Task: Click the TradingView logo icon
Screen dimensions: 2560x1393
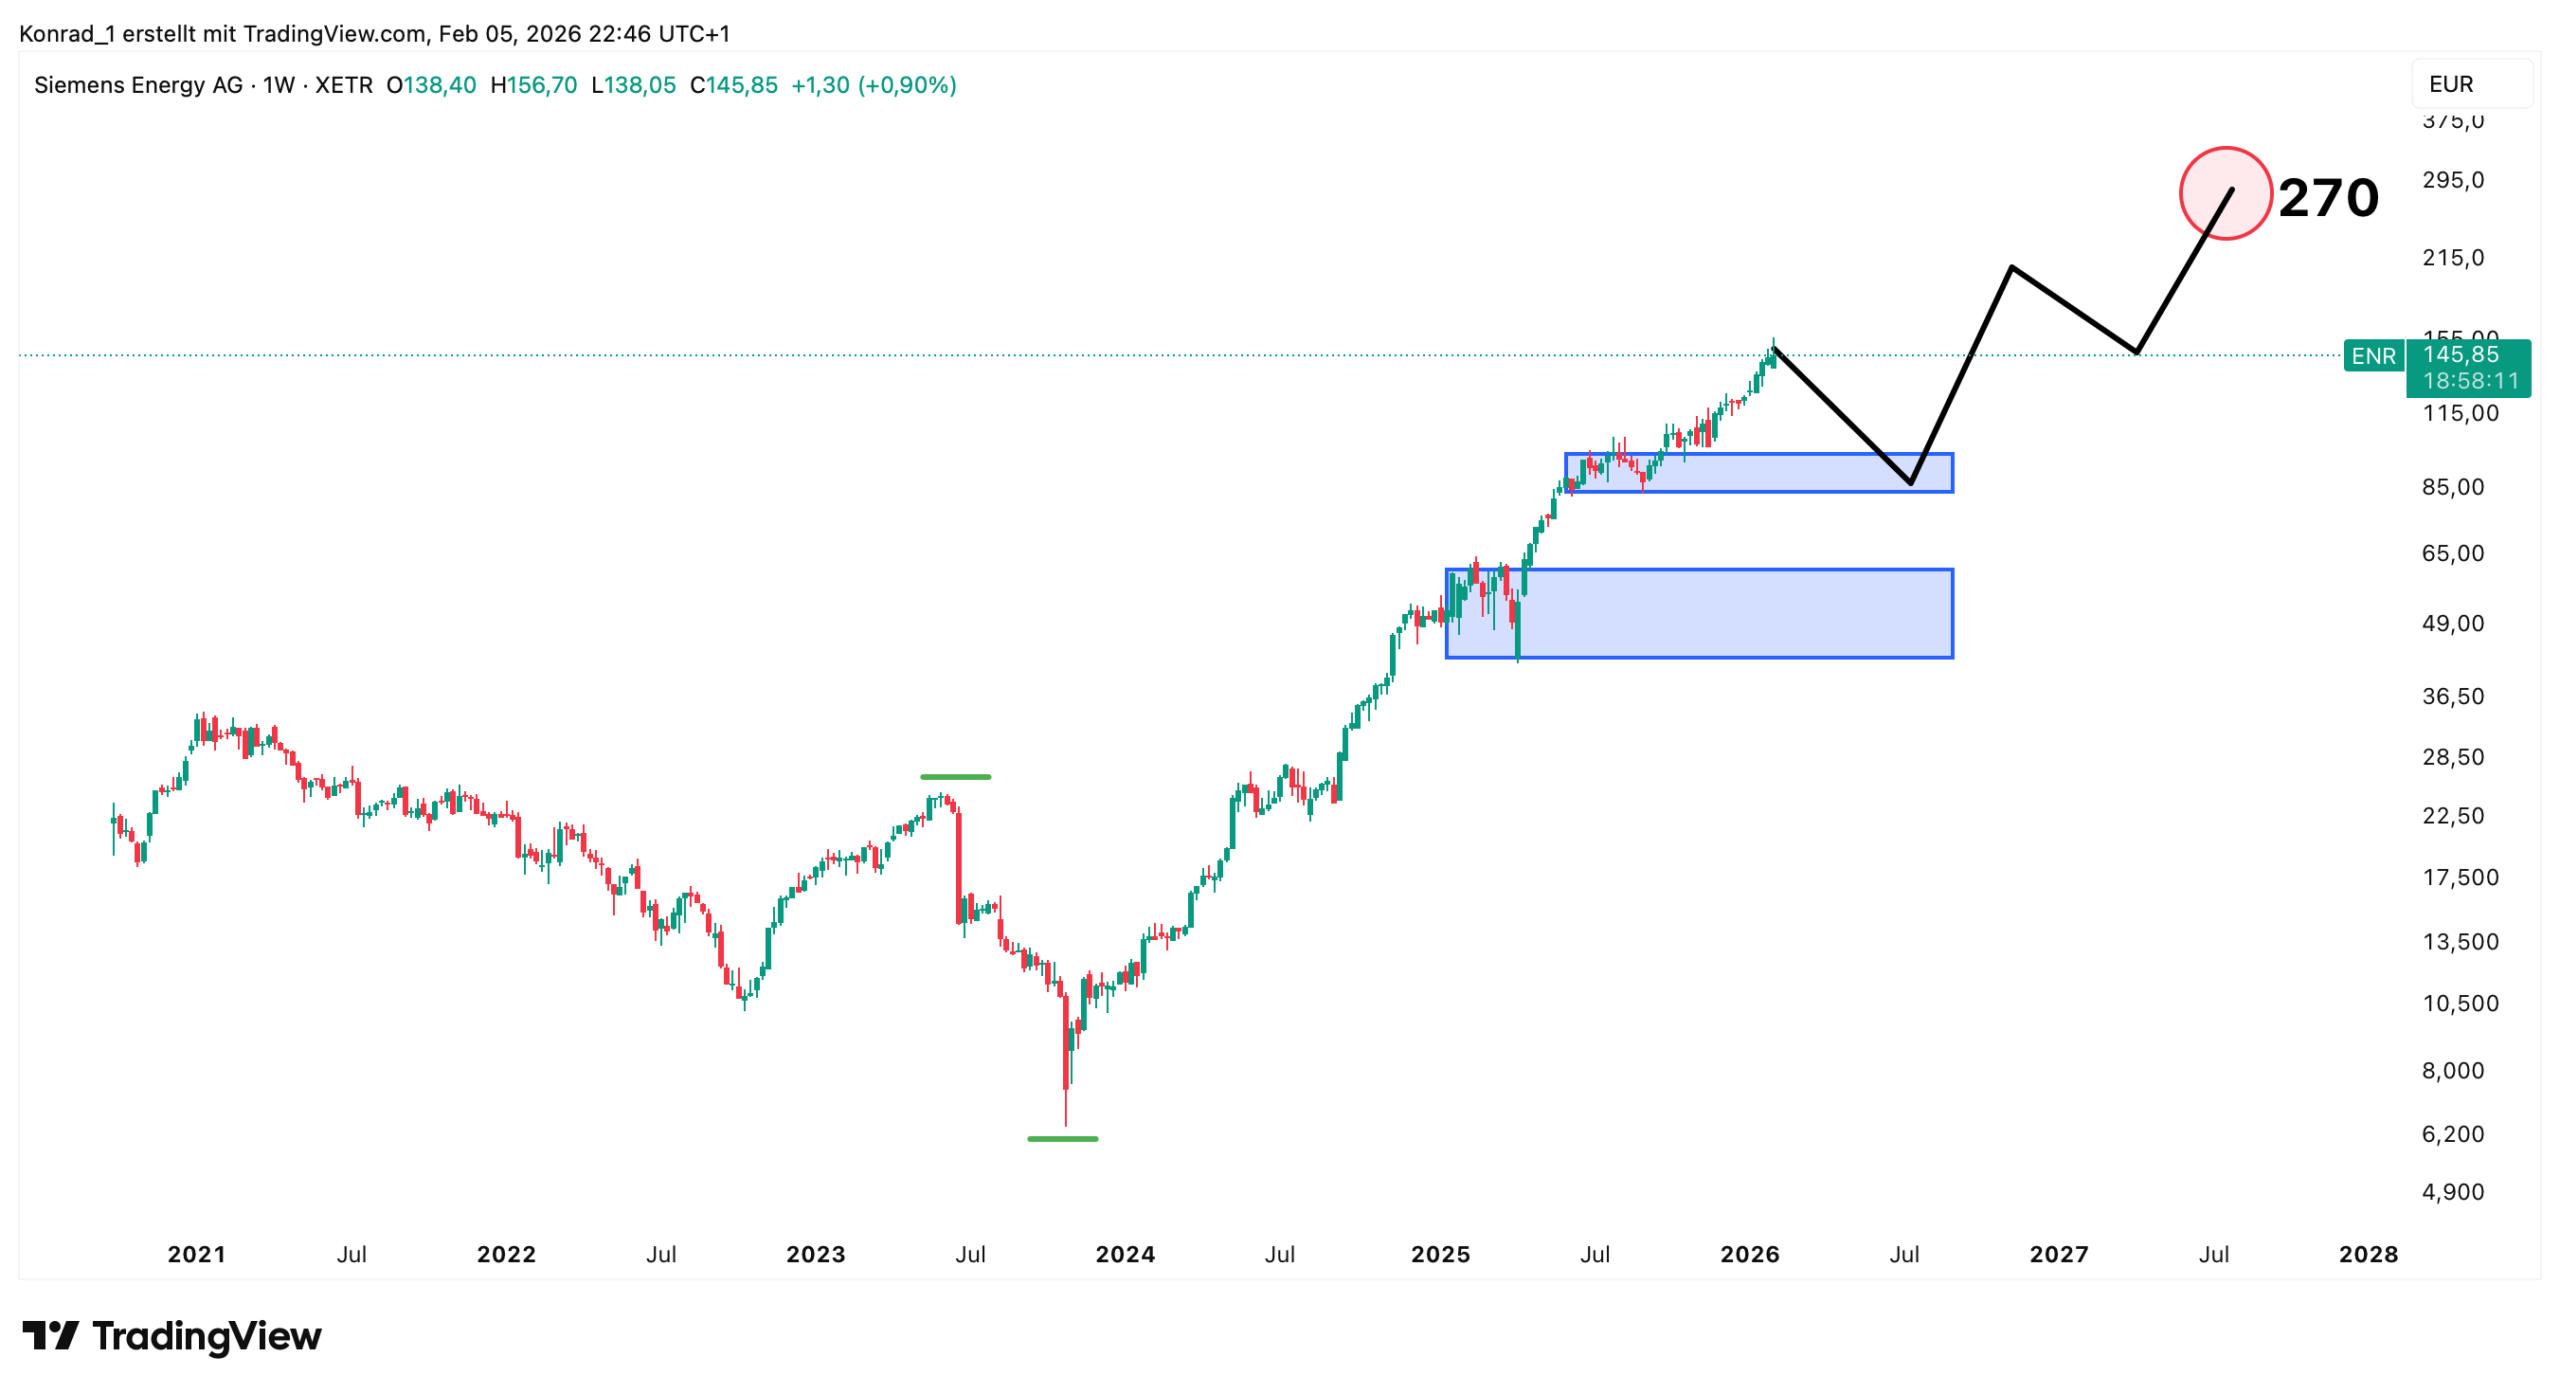Action: tap(50, 1335)
